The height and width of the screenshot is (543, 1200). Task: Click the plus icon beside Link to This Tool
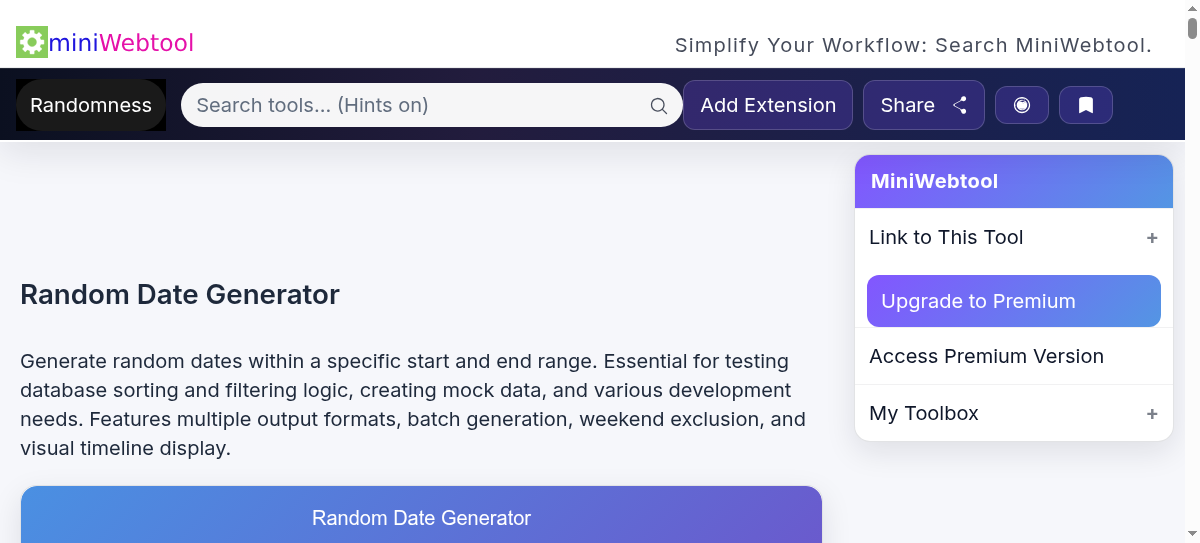point(1152,238)
